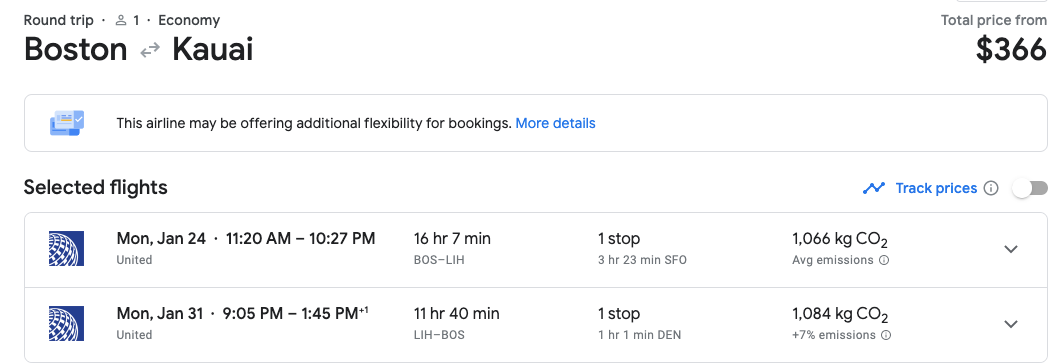Open More details about booking flexibility
Screen dimensions: 1052x364
555,123
